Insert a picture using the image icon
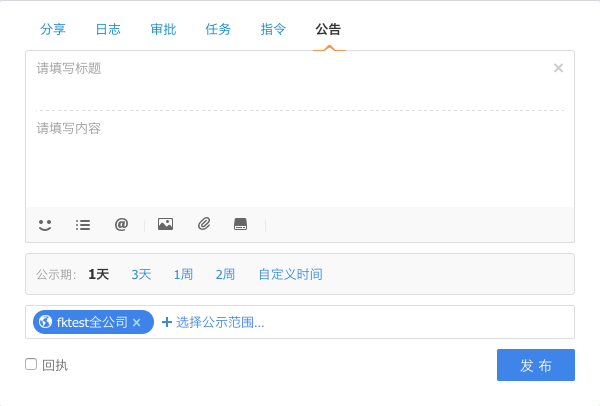The image size is (600, 406). tap(166, 225)
